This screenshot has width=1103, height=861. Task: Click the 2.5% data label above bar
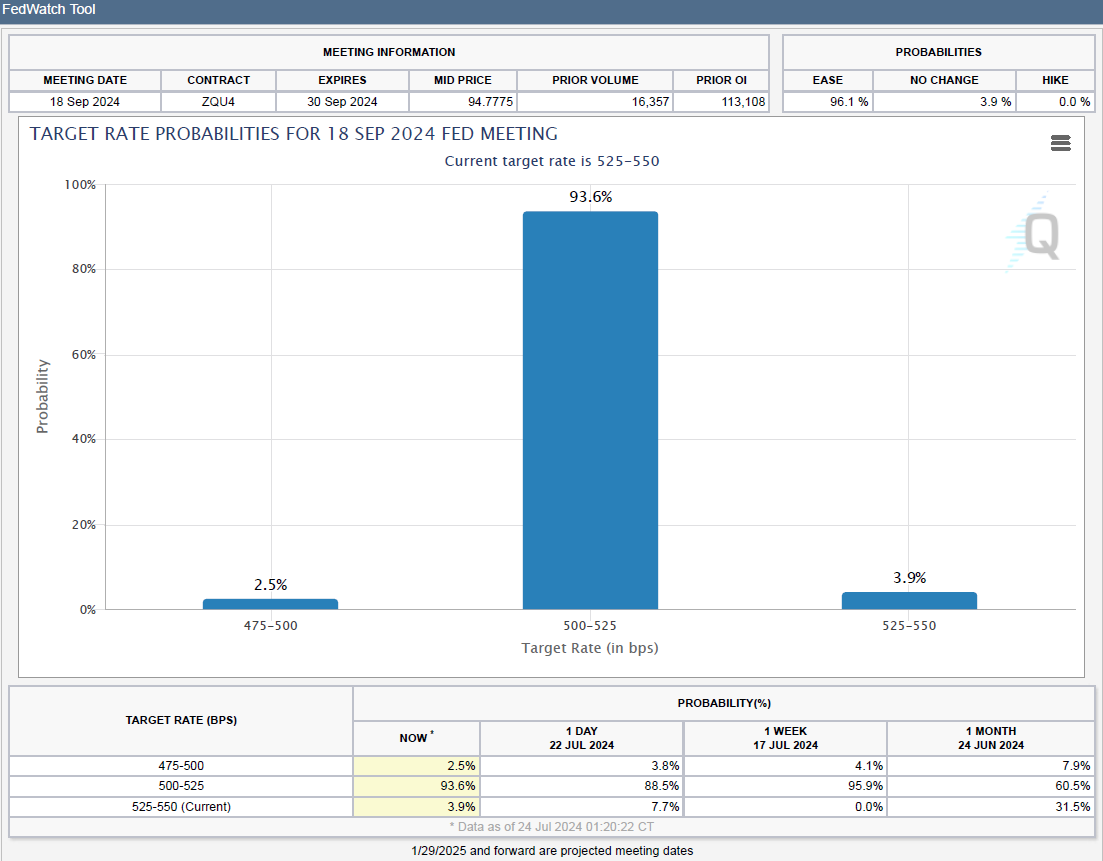coord(270,585)
